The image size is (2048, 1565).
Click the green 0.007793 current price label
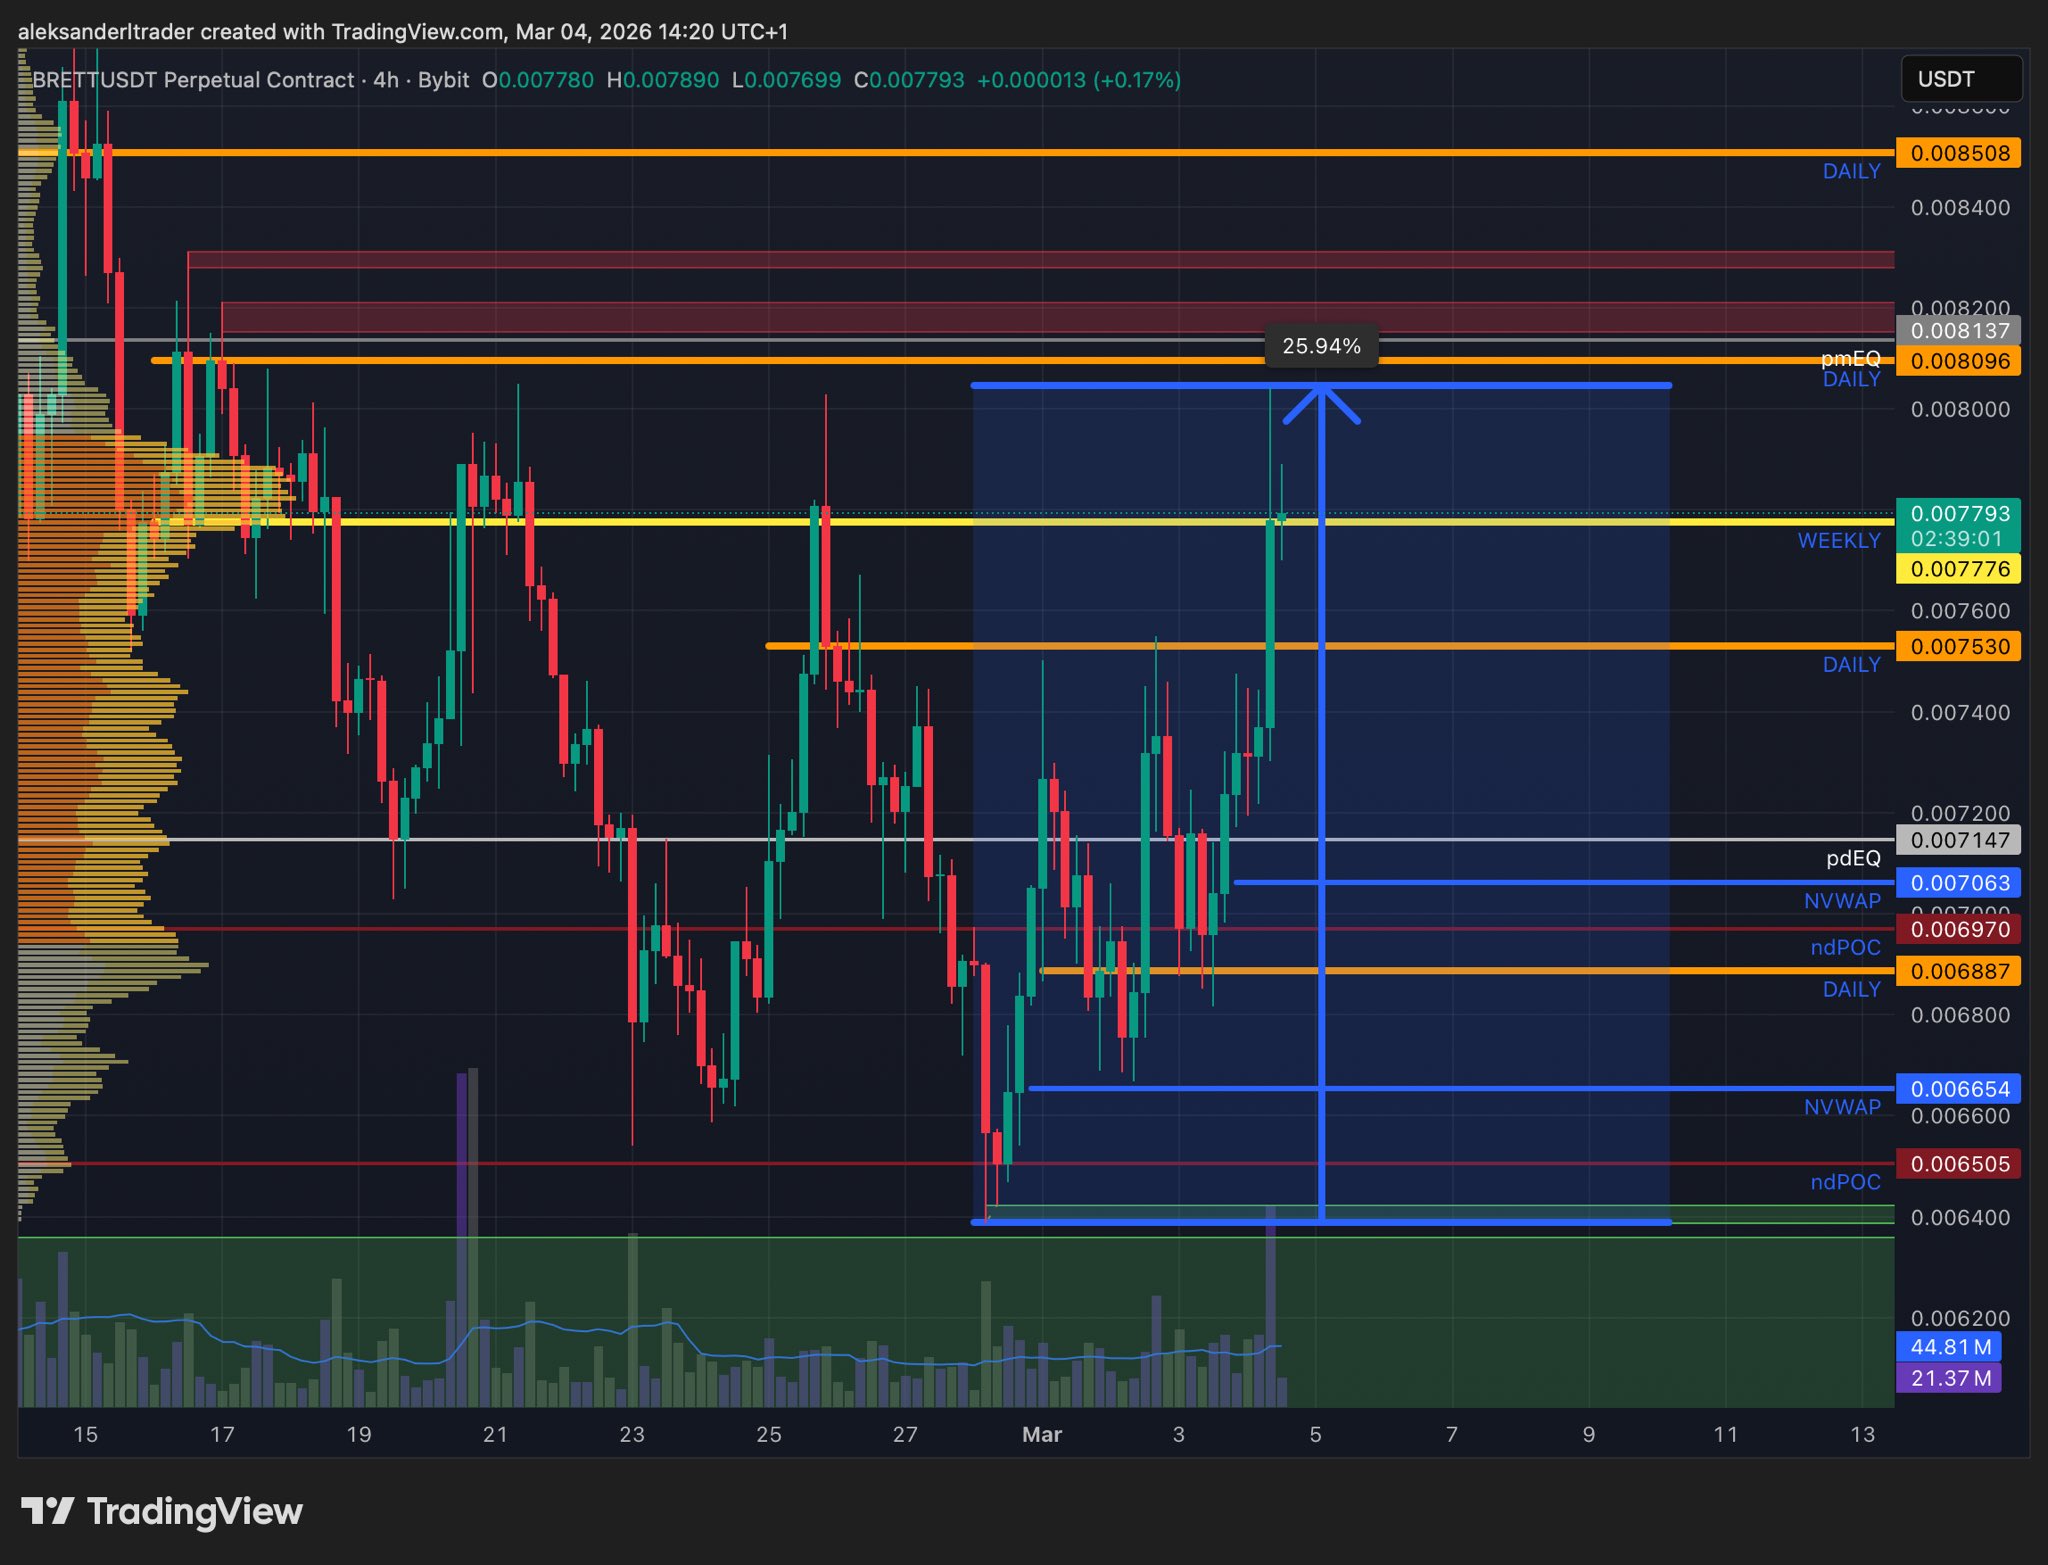point(1958,515)
